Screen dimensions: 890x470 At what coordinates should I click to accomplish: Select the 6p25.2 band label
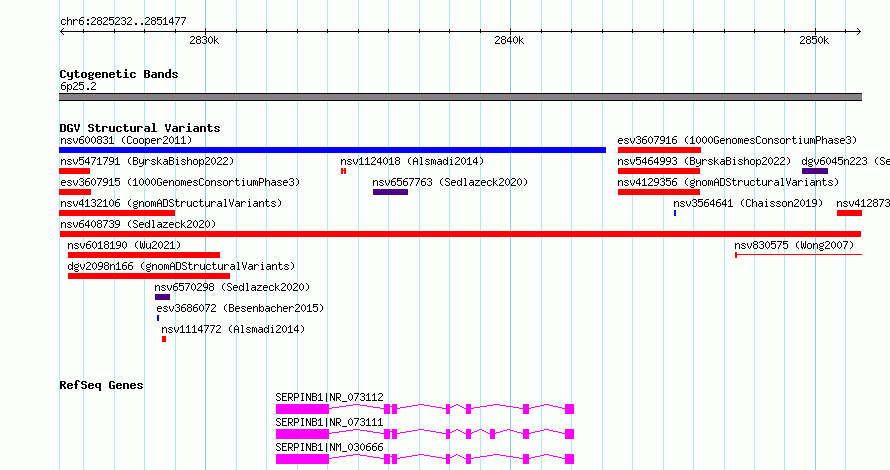pos(78,86)
